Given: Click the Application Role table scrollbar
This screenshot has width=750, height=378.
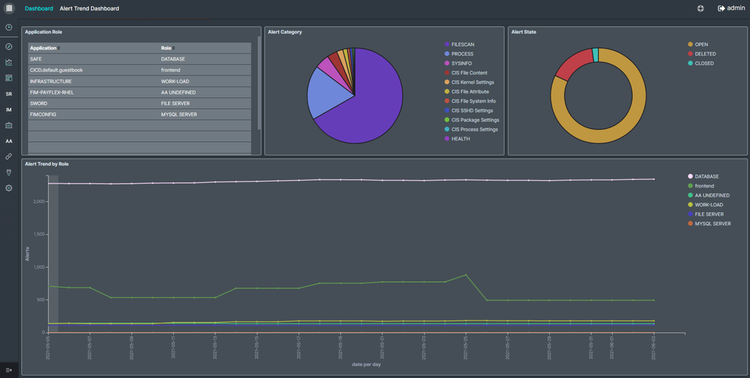Looking at the screenshot, I should [x=259, y=82].
